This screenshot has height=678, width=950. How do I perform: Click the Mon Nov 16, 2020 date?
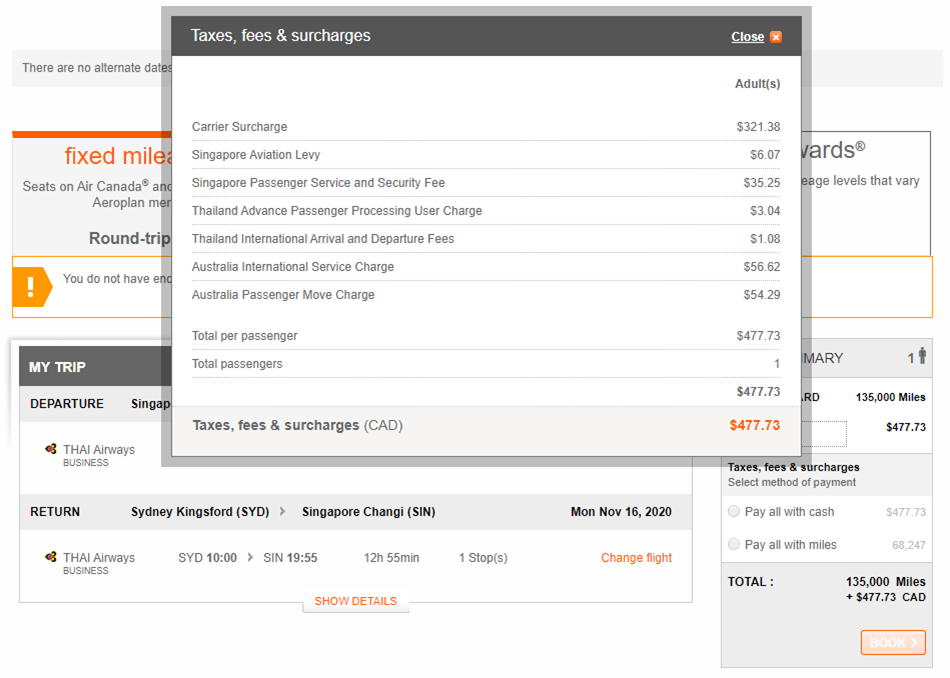tap(621, 511)
